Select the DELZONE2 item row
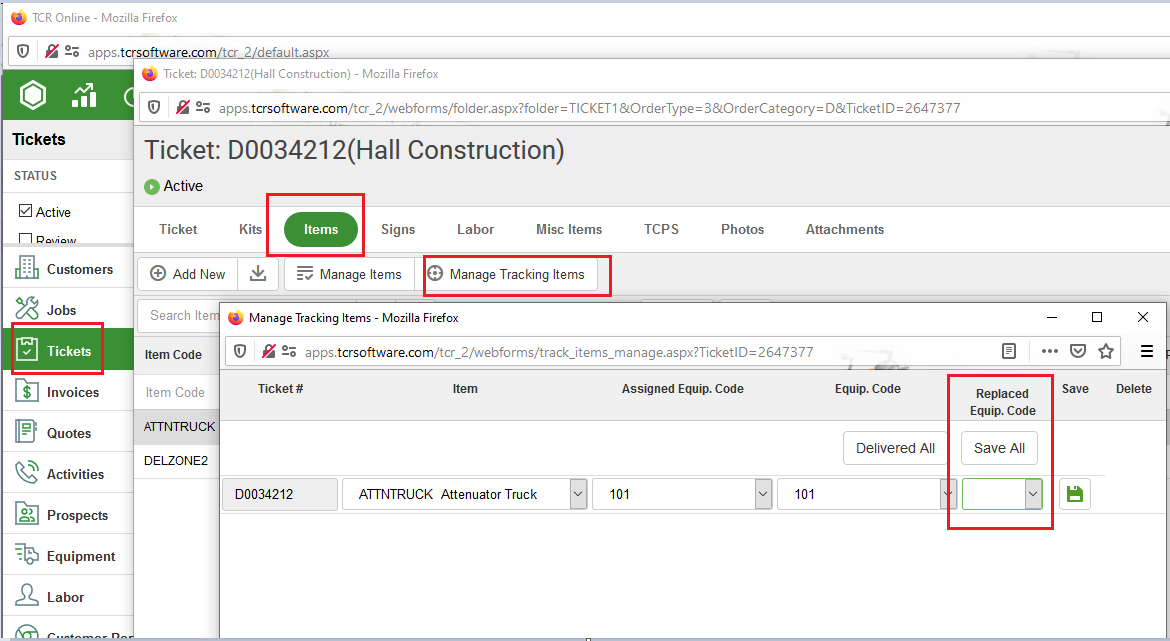The width and height of the screenshot is (1170, 641). (178, 460)
